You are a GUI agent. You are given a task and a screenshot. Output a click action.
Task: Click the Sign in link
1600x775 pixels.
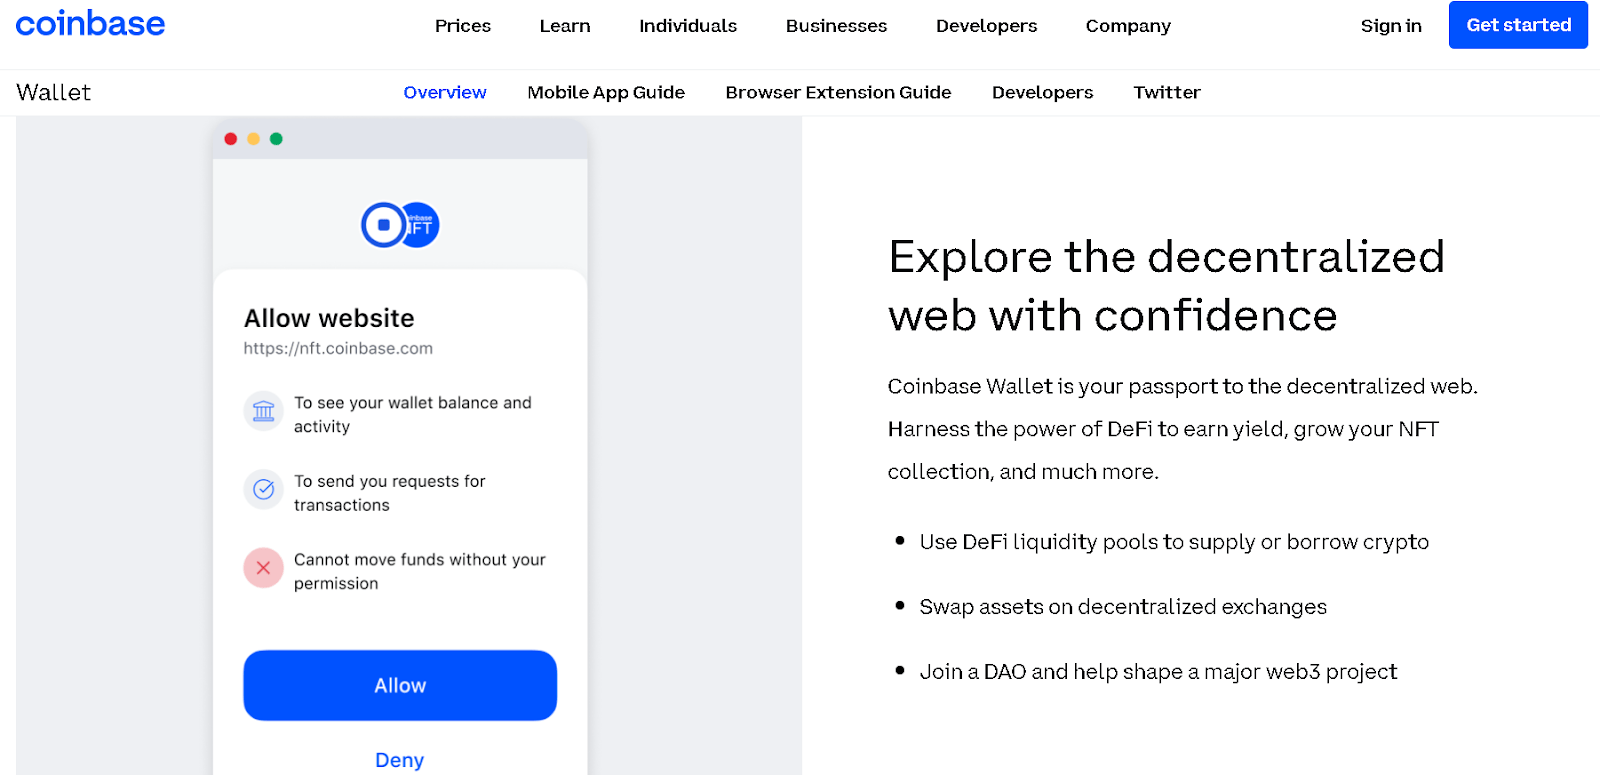pyautogui.click(x=1390, y=26)
